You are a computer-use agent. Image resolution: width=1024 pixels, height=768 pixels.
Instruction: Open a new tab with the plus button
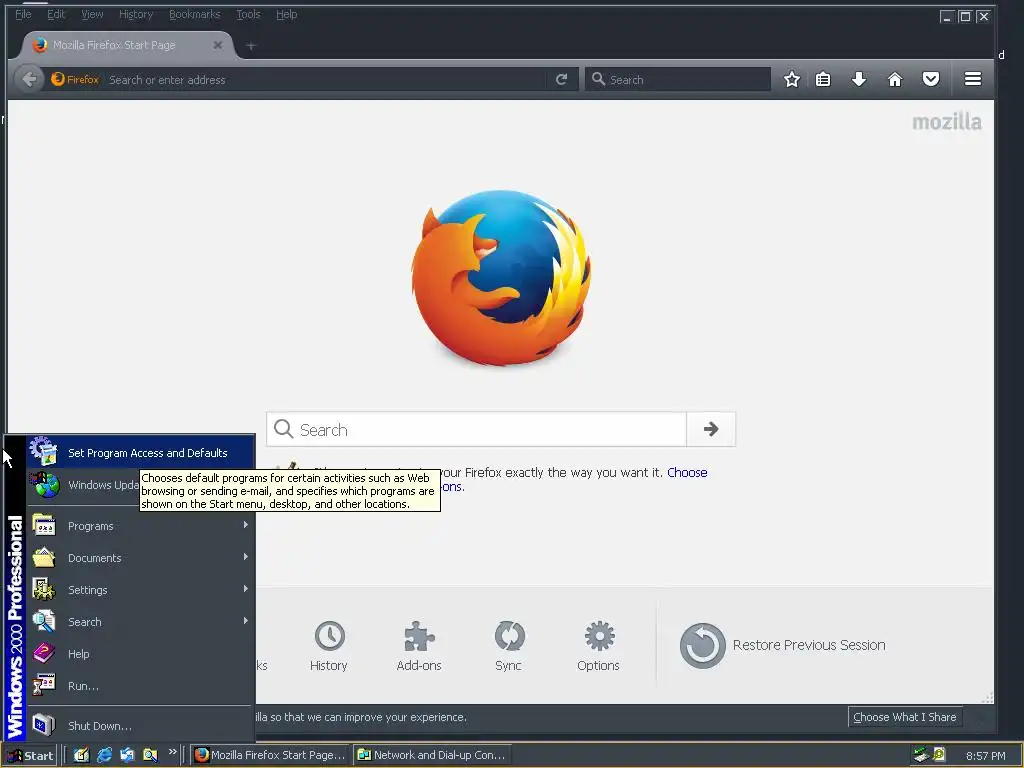(x=251, y=46)
